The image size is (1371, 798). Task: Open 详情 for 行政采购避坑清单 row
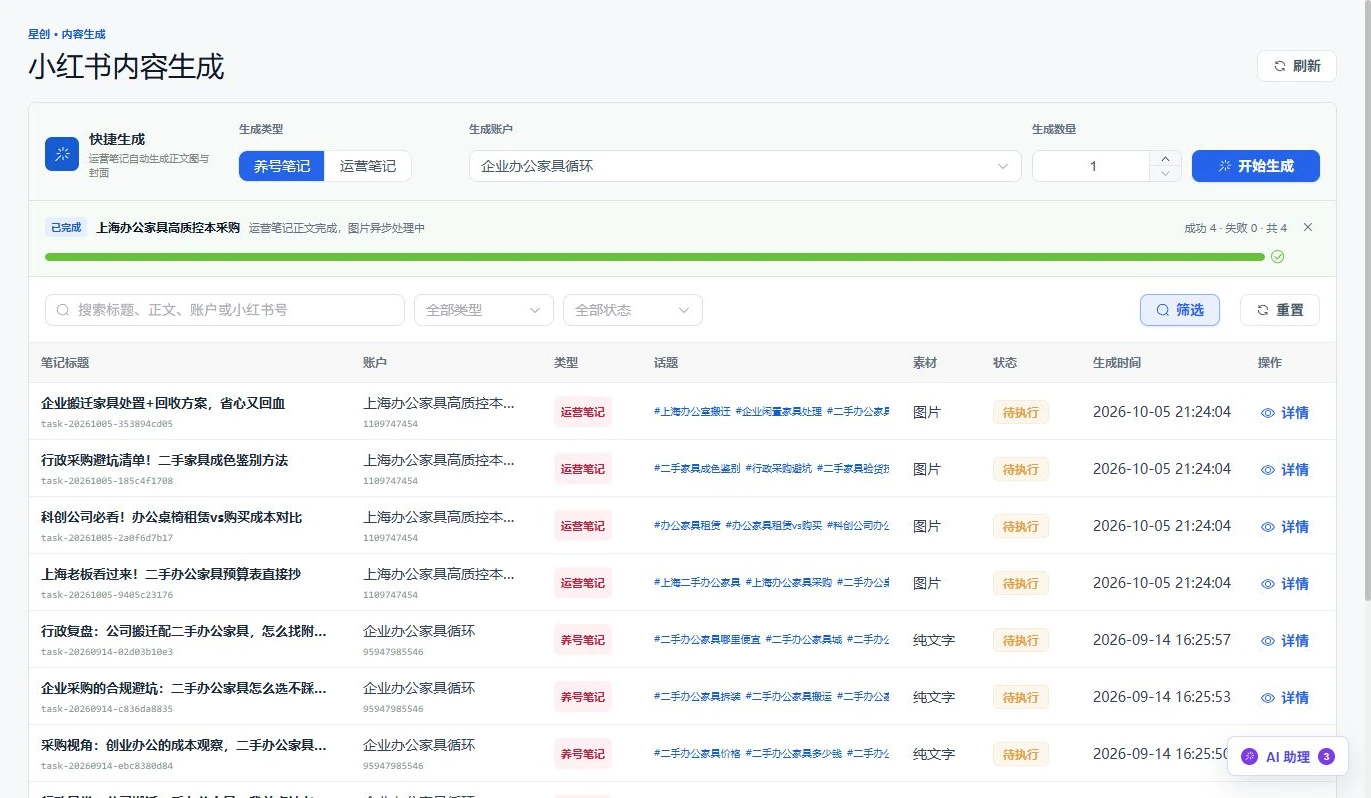click(1285, 469)
